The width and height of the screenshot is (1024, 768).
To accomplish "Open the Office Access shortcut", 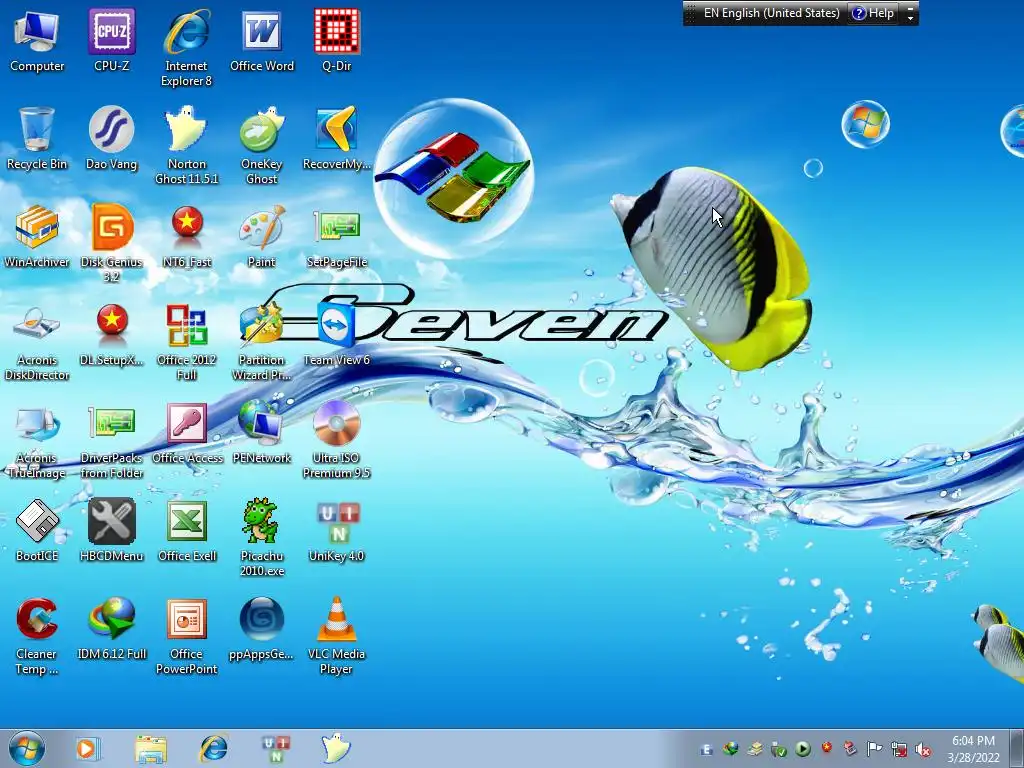I will 187,432.
